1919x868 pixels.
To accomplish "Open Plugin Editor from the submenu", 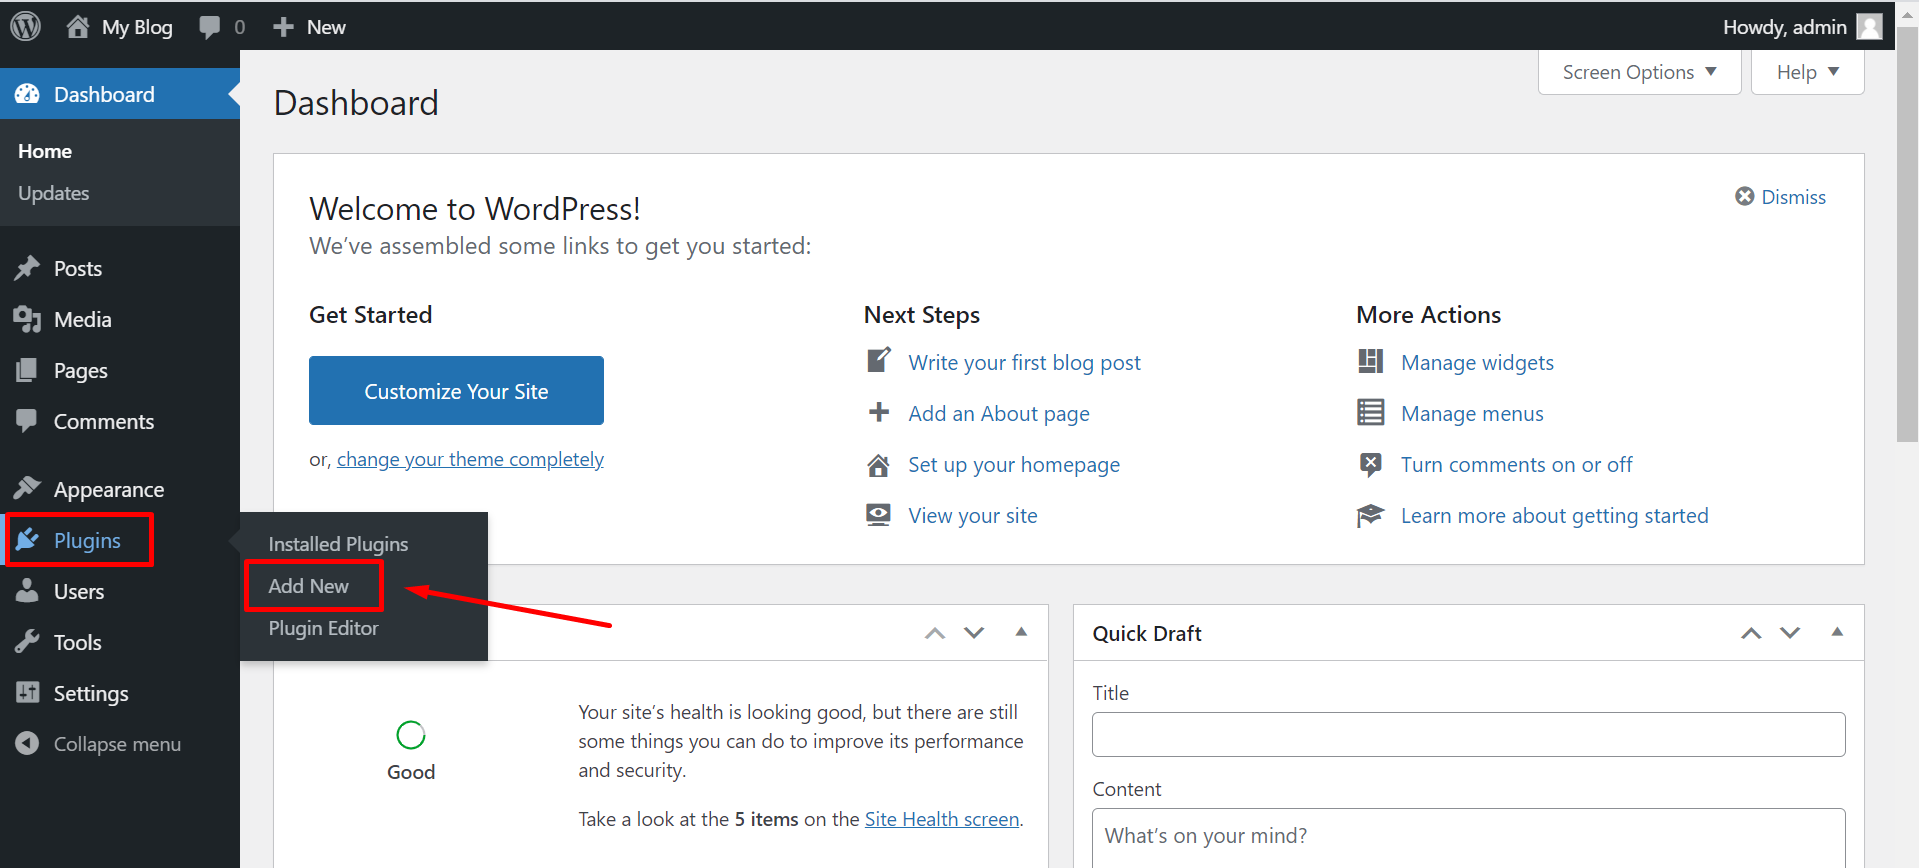I will (x=323, y=628).
